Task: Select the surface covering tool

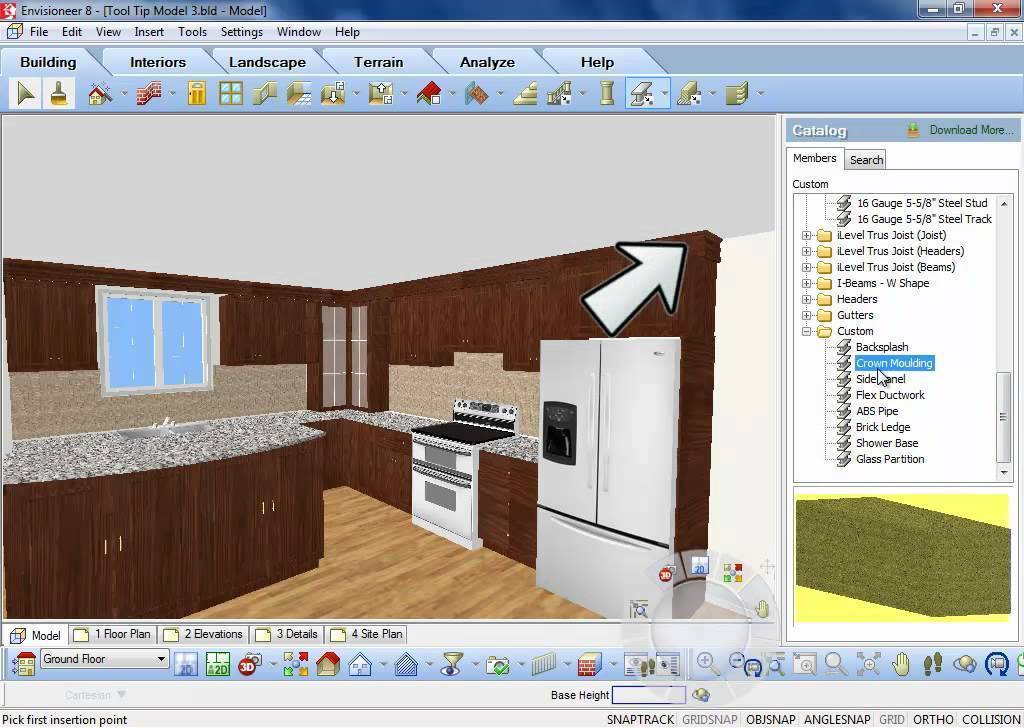Action: (477, 93)
